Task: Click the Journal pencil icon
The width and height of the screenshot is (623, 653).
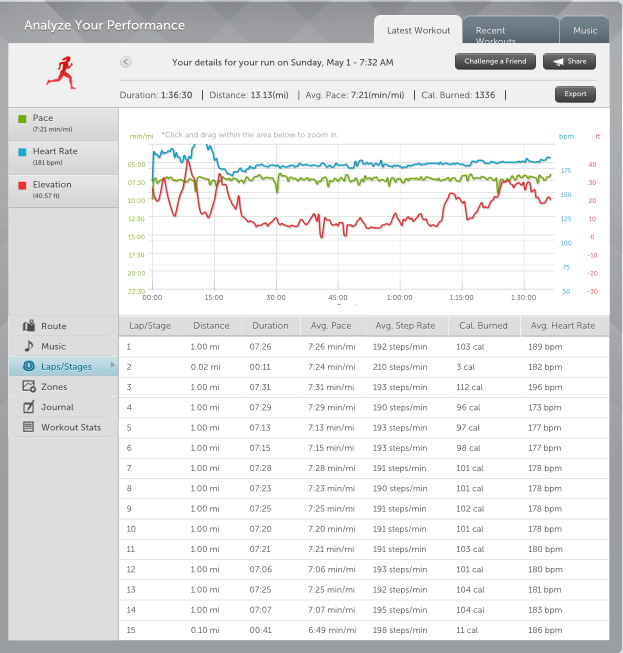Action: [x=29, y=406]
